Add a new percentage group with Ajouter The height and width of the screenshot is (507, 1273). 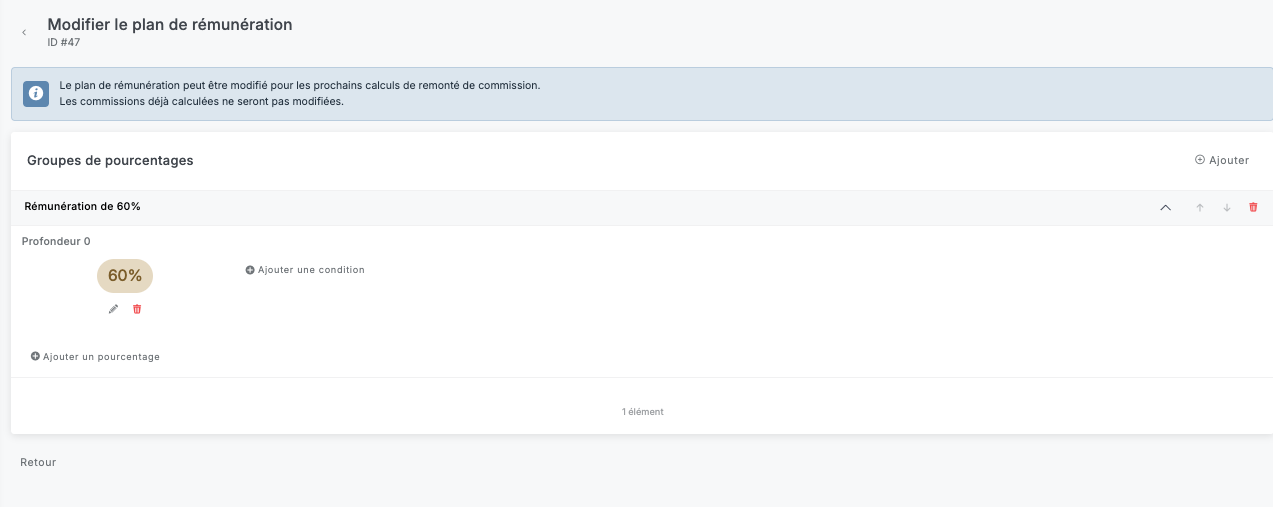pos(1222,160)
